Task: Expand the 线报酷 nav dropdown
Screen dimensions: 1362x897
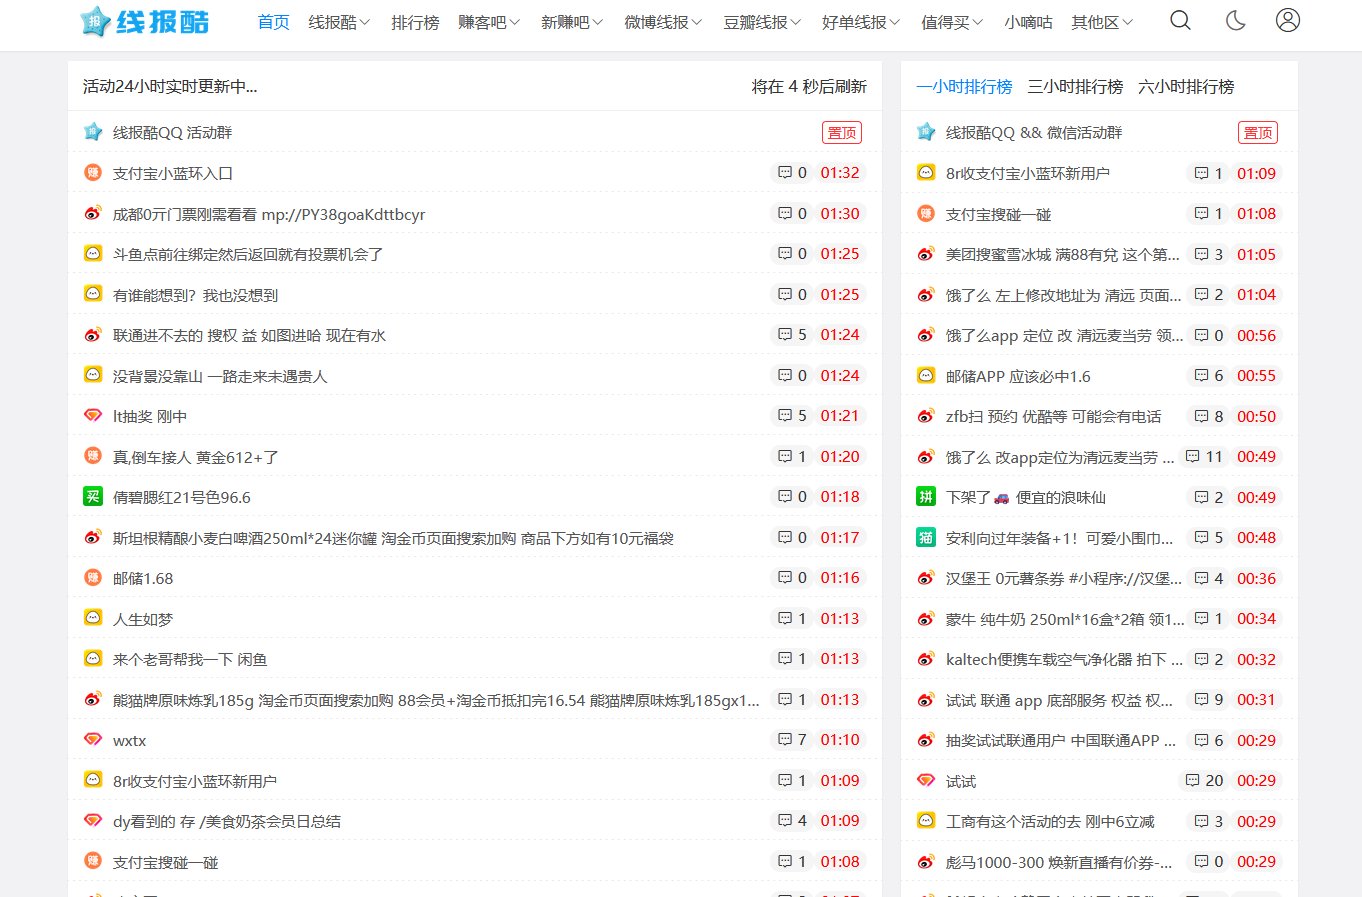Action: click(x=339, y=22)
